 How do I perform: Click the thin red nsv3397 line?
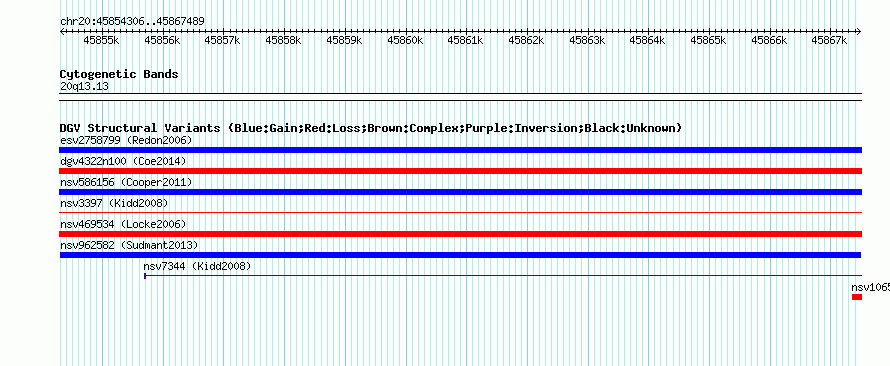tap(460, 213)
